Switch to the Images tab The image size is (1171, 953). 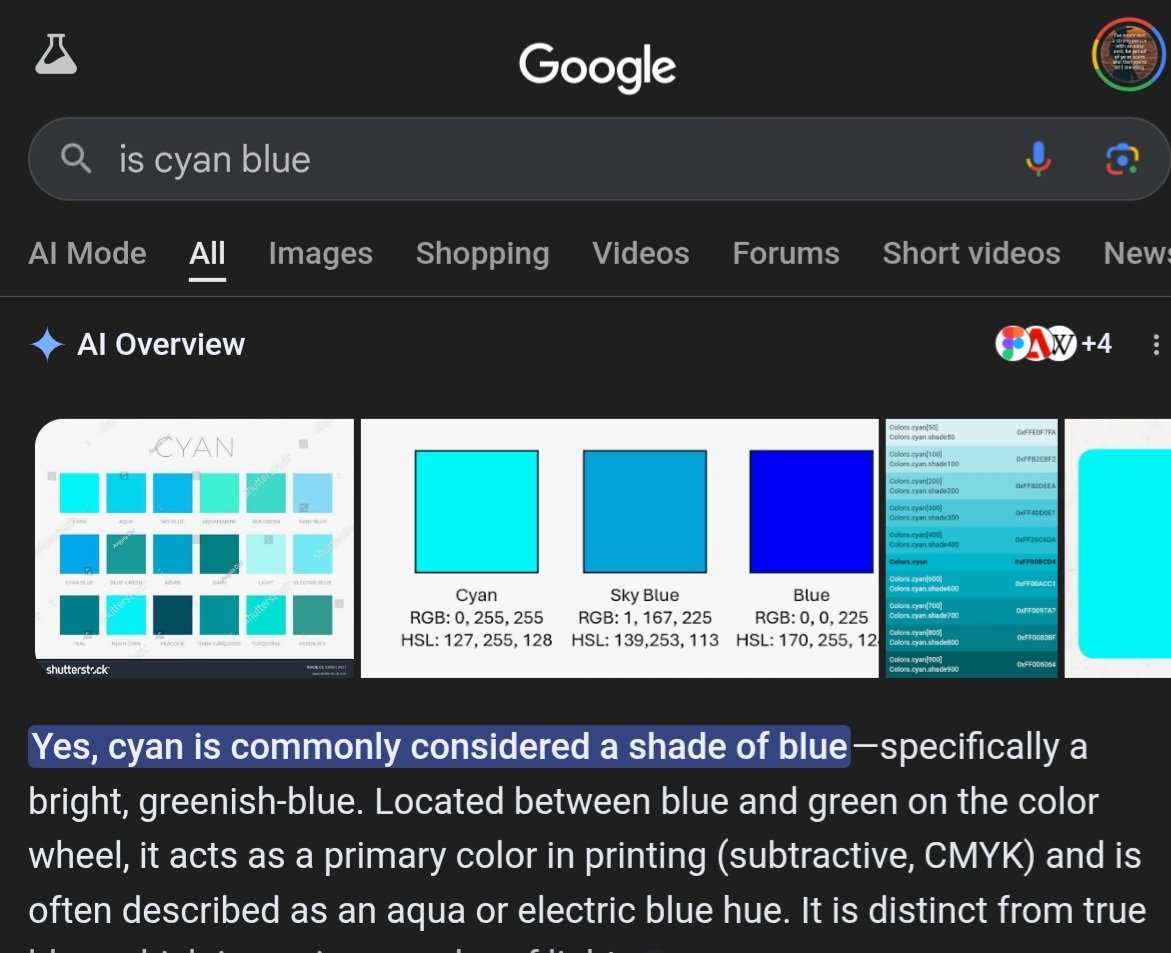[320, 254]
